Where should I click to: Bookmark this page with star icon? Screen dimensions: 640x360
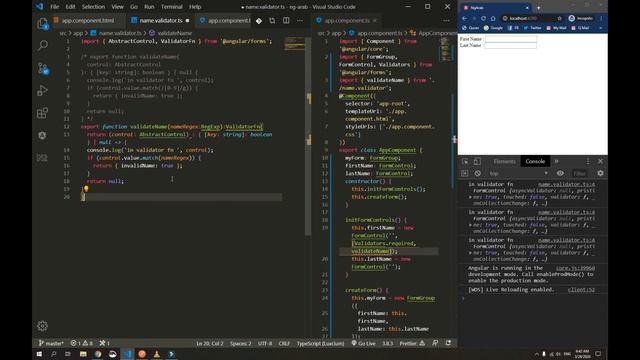[560, 18]
